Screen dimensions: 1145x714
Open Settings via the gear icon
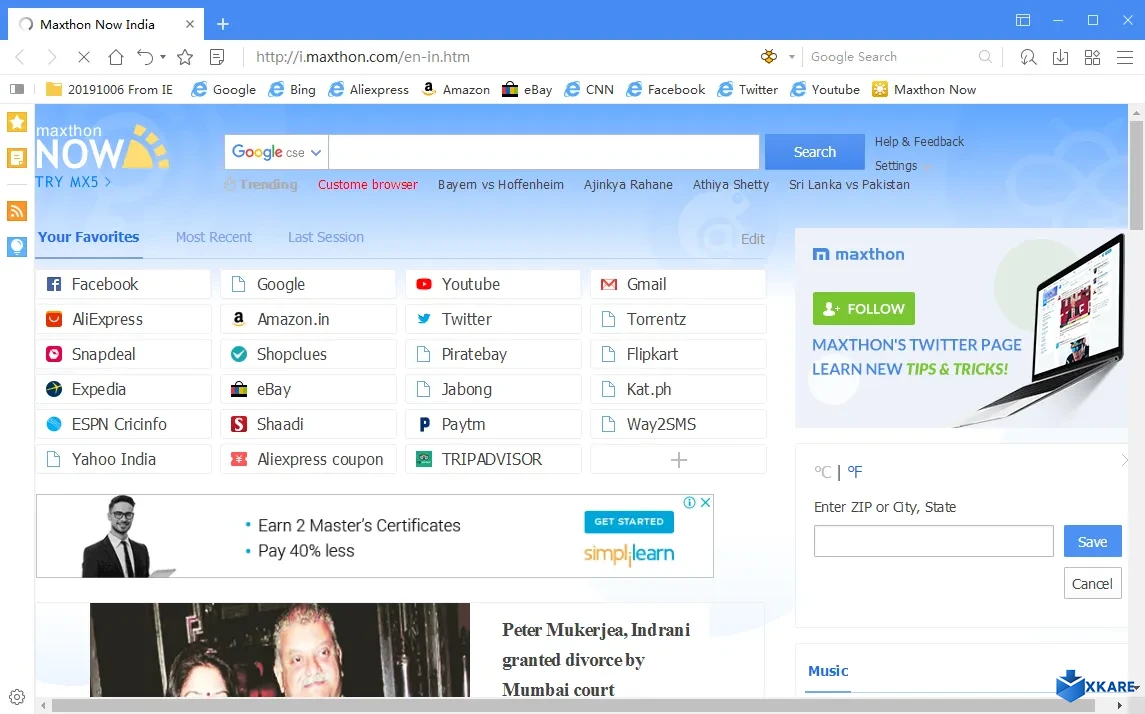pyautogui.click(x=16, y=696)
